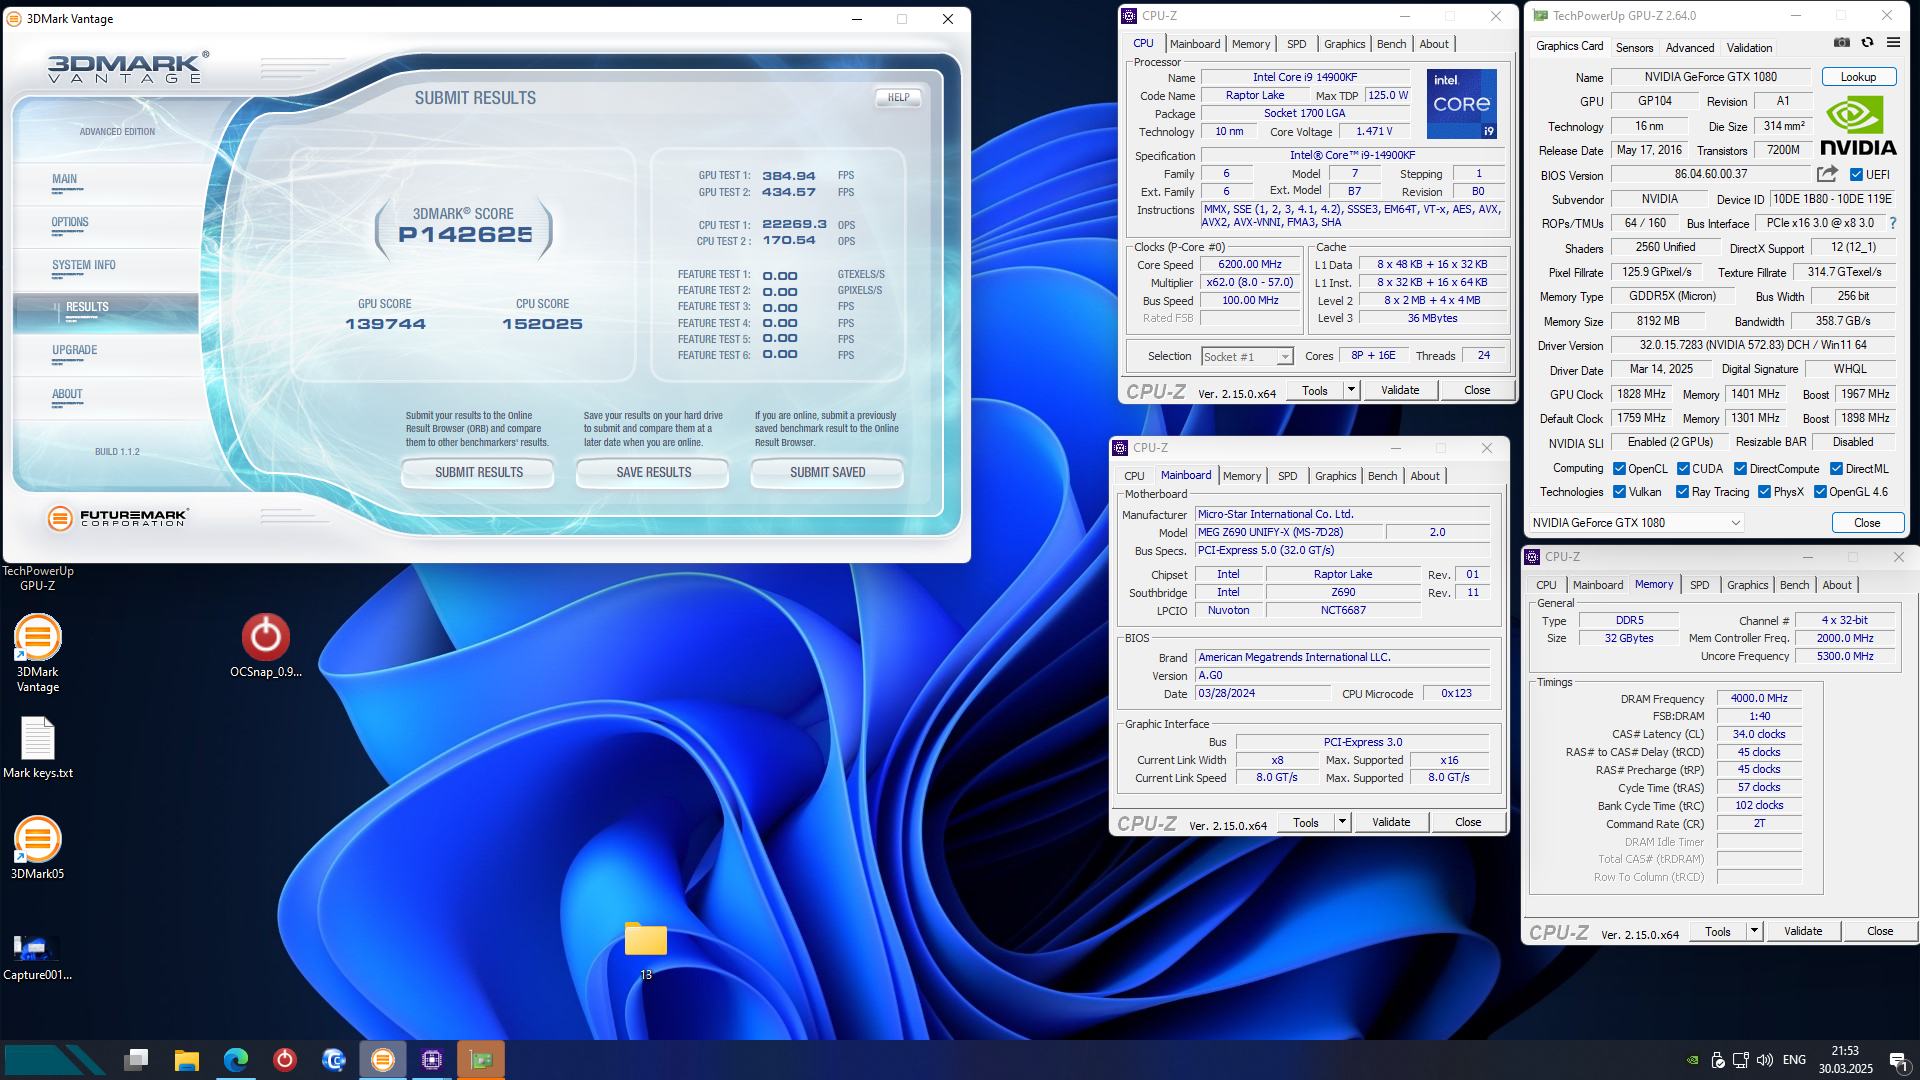Expand Tools arrow in CPU-Z Mainboard window
The height and width of the screenshot is (1080, 1920).
(1342, 822)
